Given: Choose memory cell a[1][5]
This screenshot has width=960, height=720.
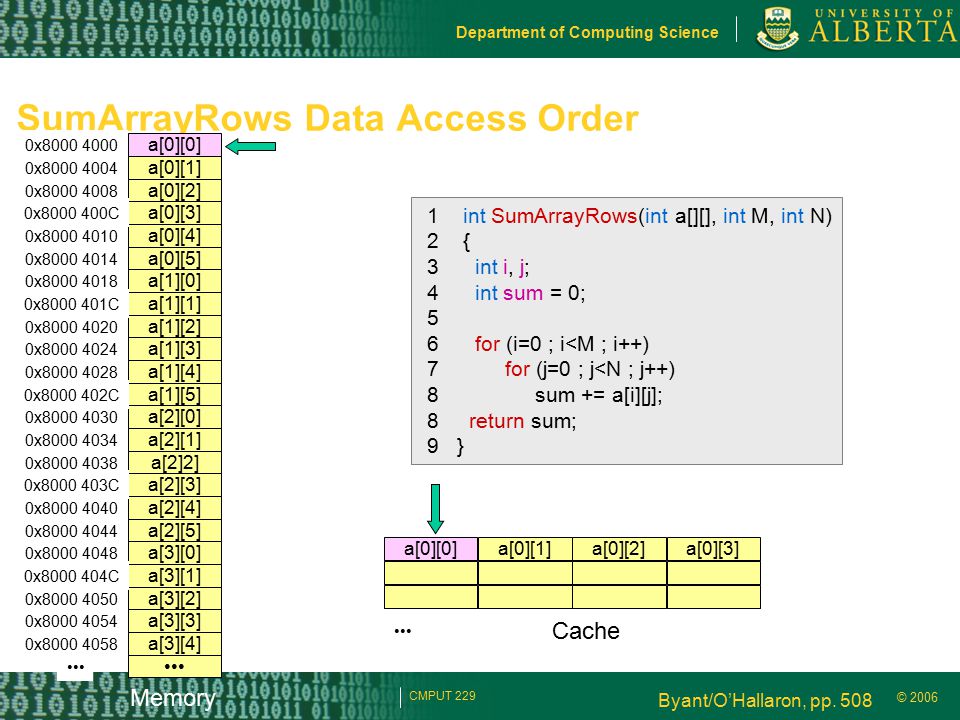Looking at the screenshot, I should [174, 394].
